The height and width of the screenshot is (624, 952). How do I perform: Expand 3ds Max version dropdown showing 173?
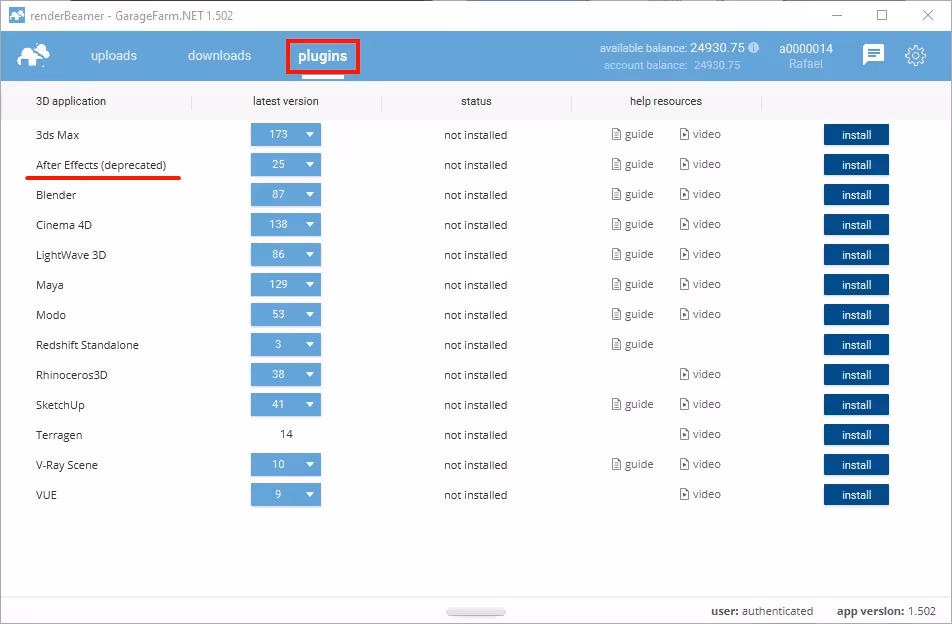(x=286, y=134)
